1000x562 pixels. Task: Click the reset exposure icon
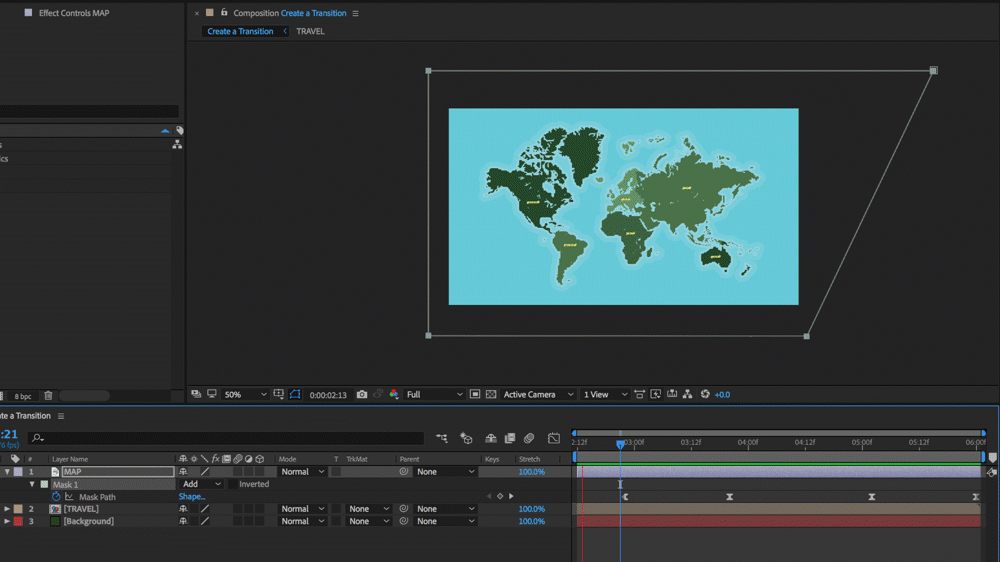tap(705, 395)
